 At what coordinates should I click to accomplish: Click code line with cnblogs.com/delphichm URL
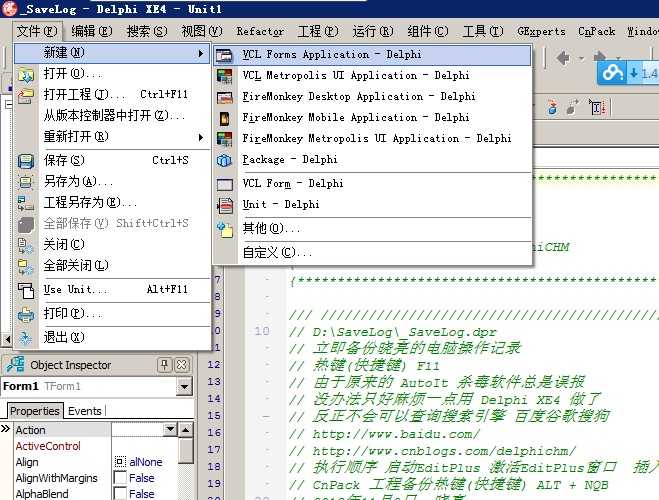coord(432,451)
